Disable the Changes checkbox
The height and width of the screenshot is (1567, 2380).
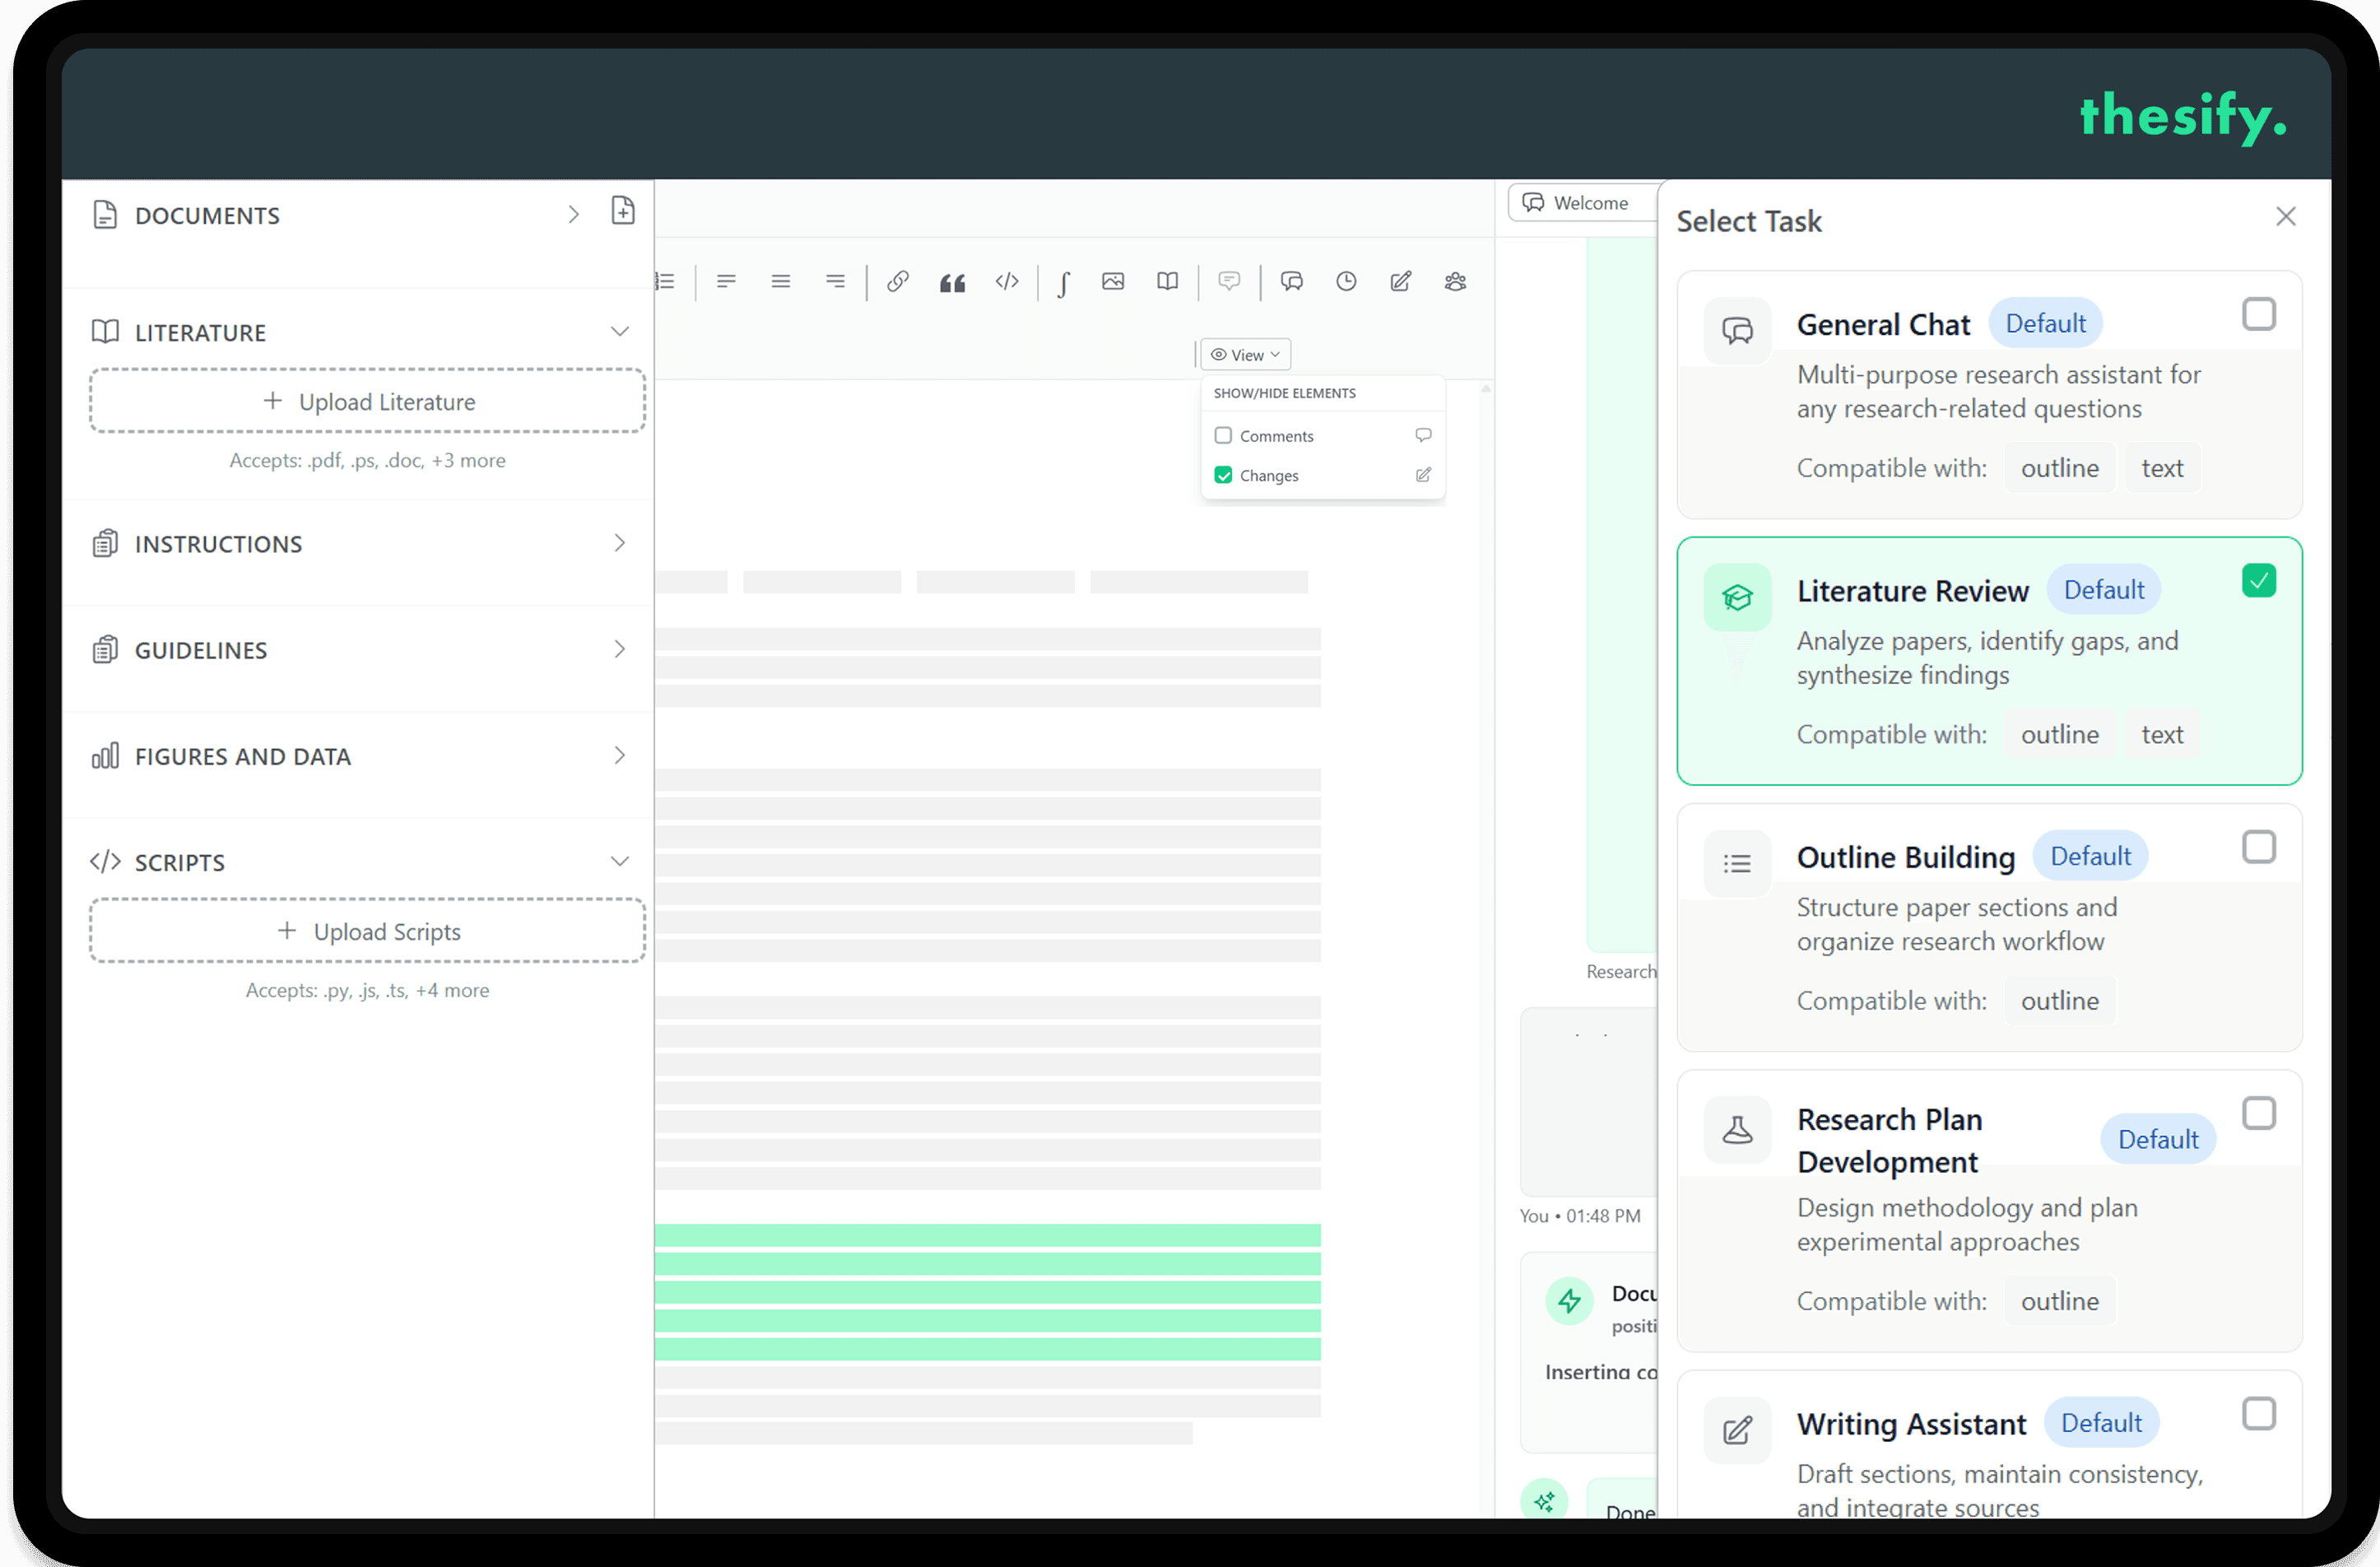pyautogui.click(x=1222, y=475)
